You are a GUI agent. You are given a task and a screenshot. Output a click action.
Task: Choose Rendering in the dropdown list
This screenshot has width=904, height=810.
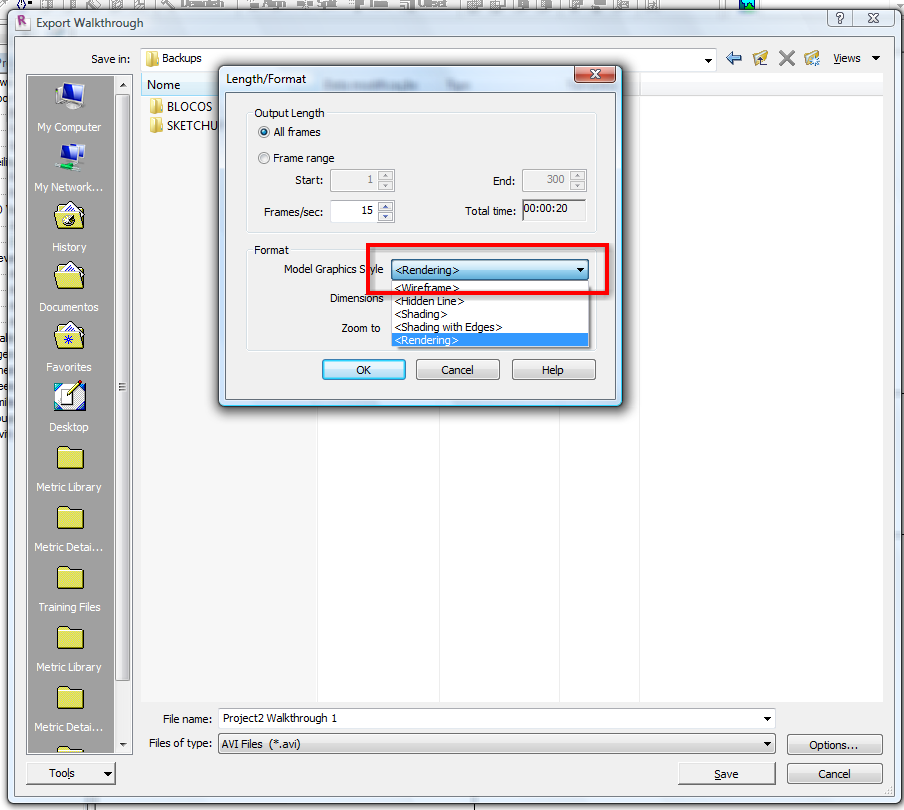(x=490, y=340)
